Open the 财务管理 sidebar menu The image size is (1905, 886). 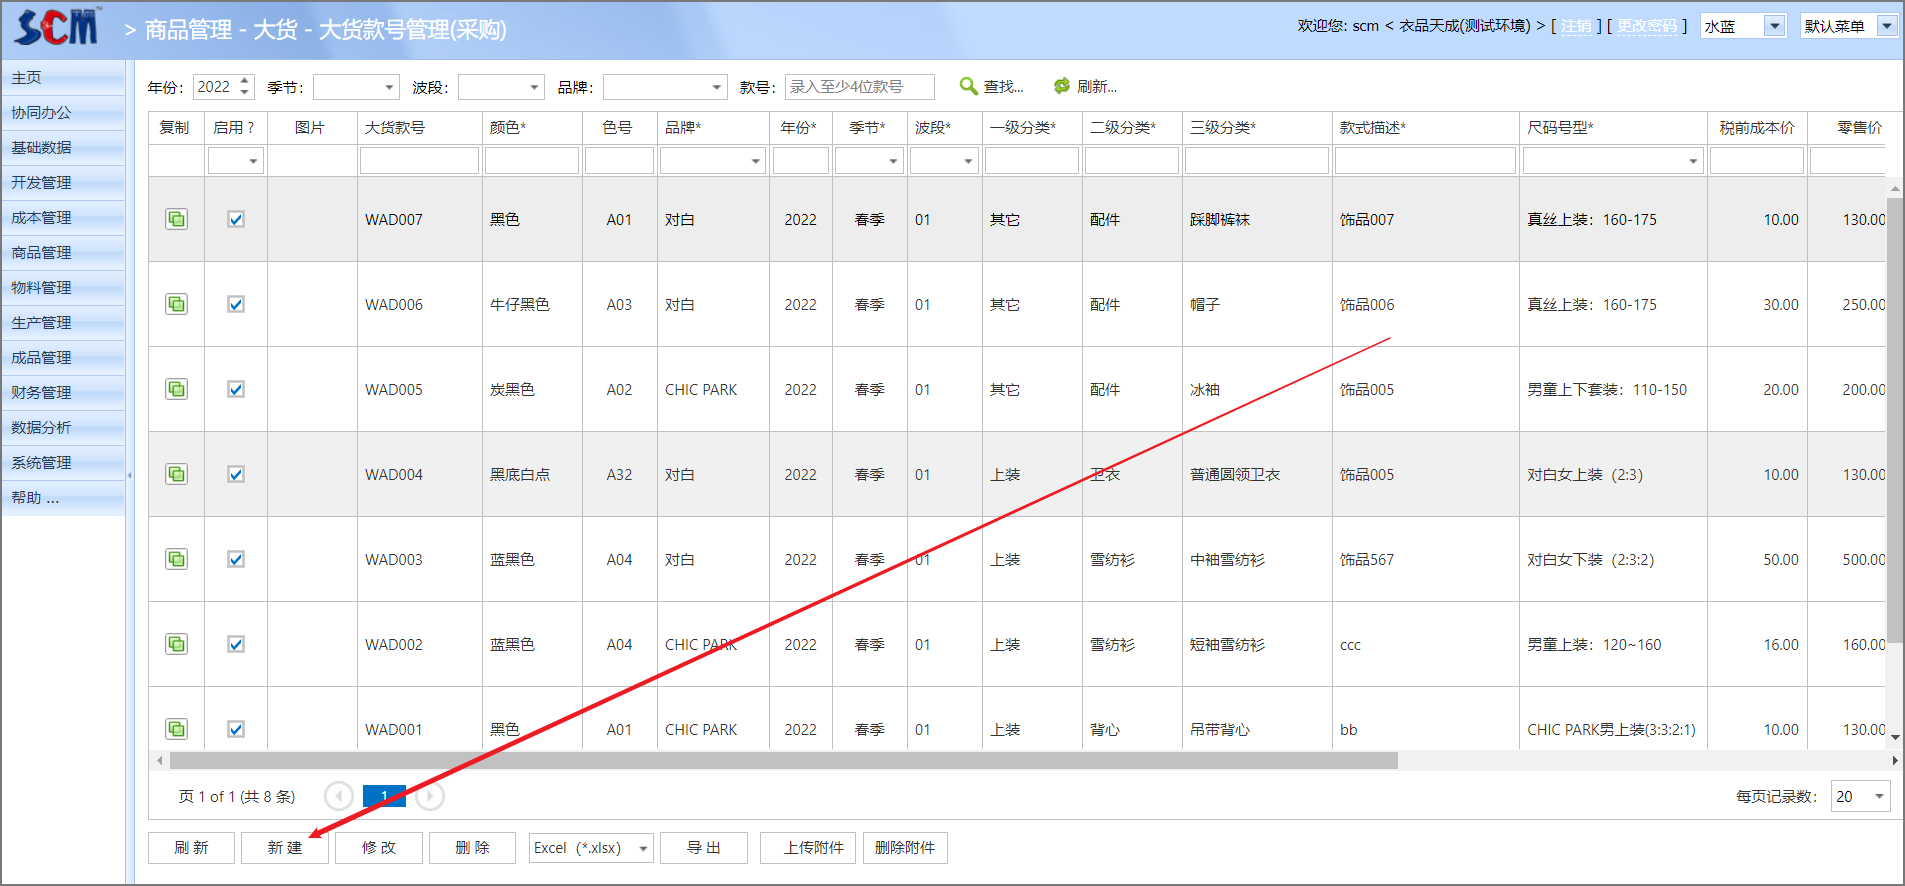42,393
